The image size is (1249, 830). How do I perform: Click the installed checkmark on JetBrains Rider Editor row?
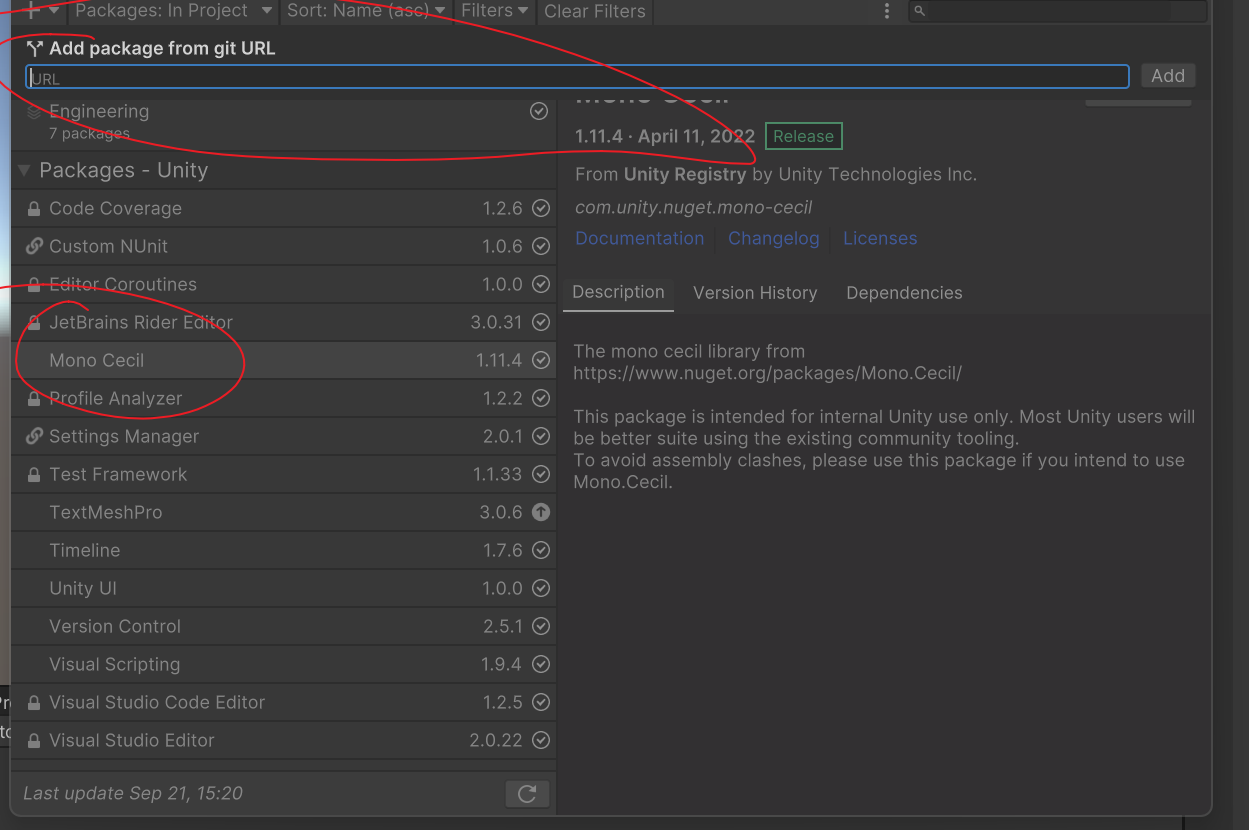(x=541, y=322)
